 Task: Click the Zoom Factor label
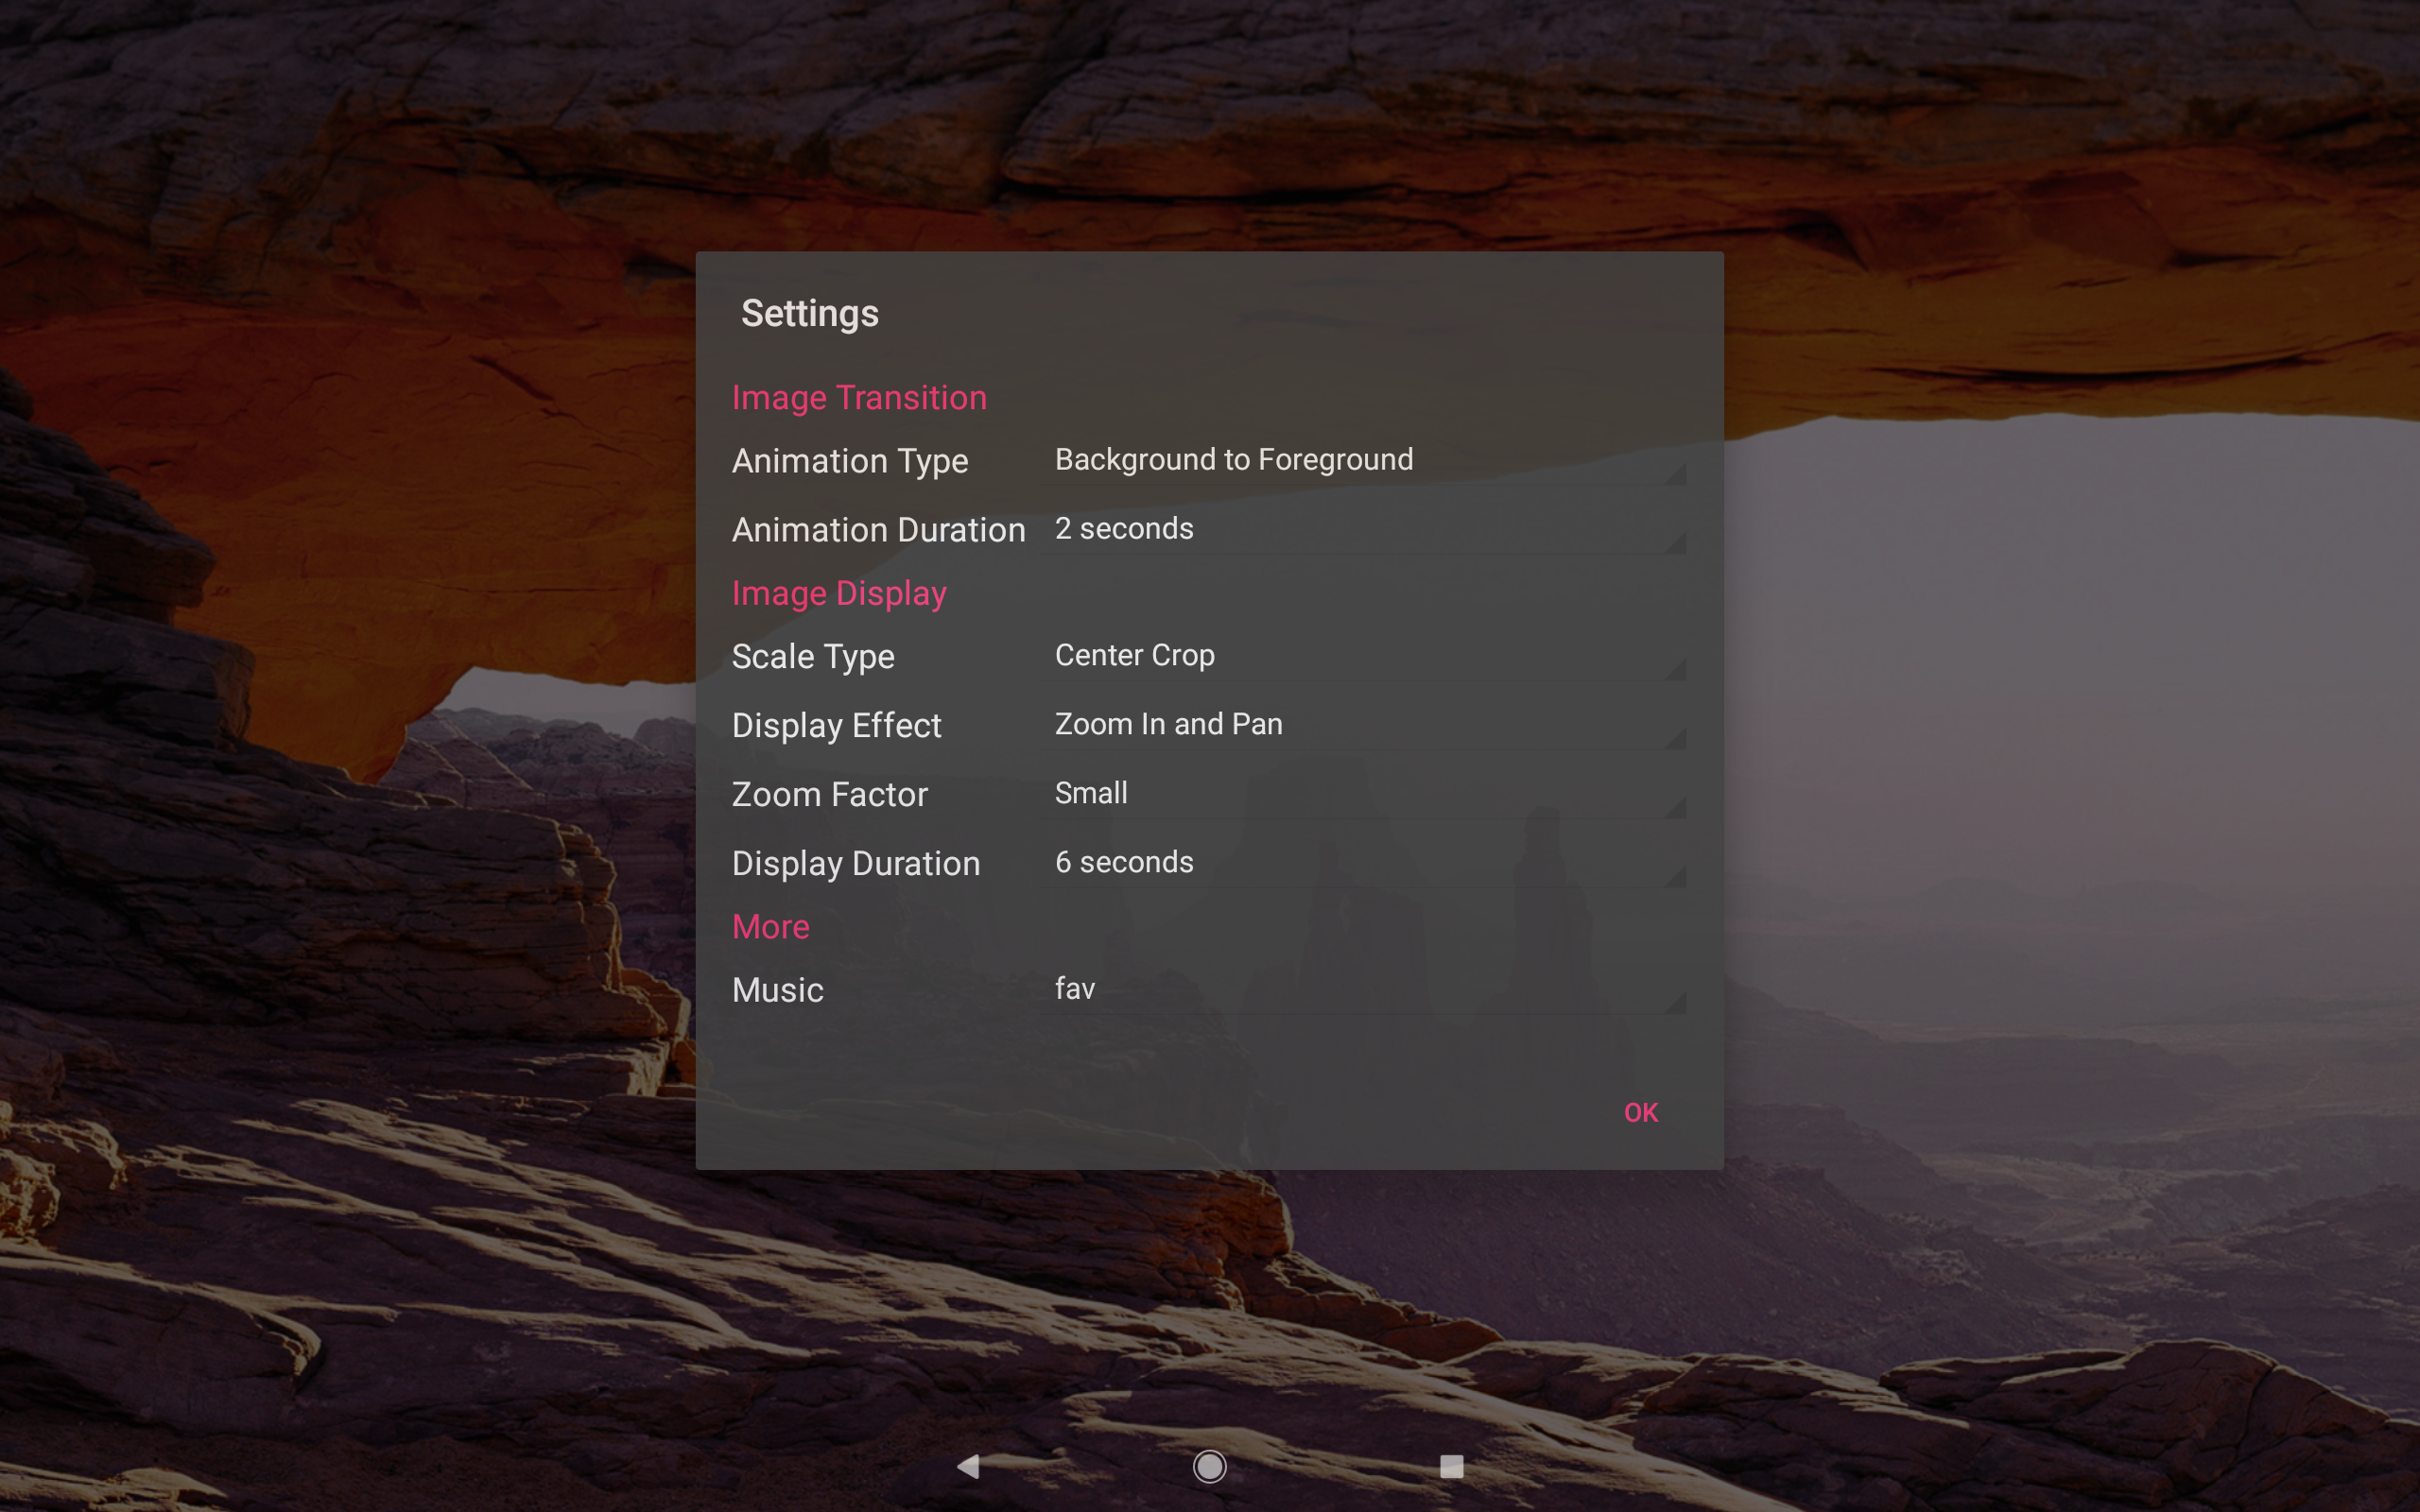830,795
